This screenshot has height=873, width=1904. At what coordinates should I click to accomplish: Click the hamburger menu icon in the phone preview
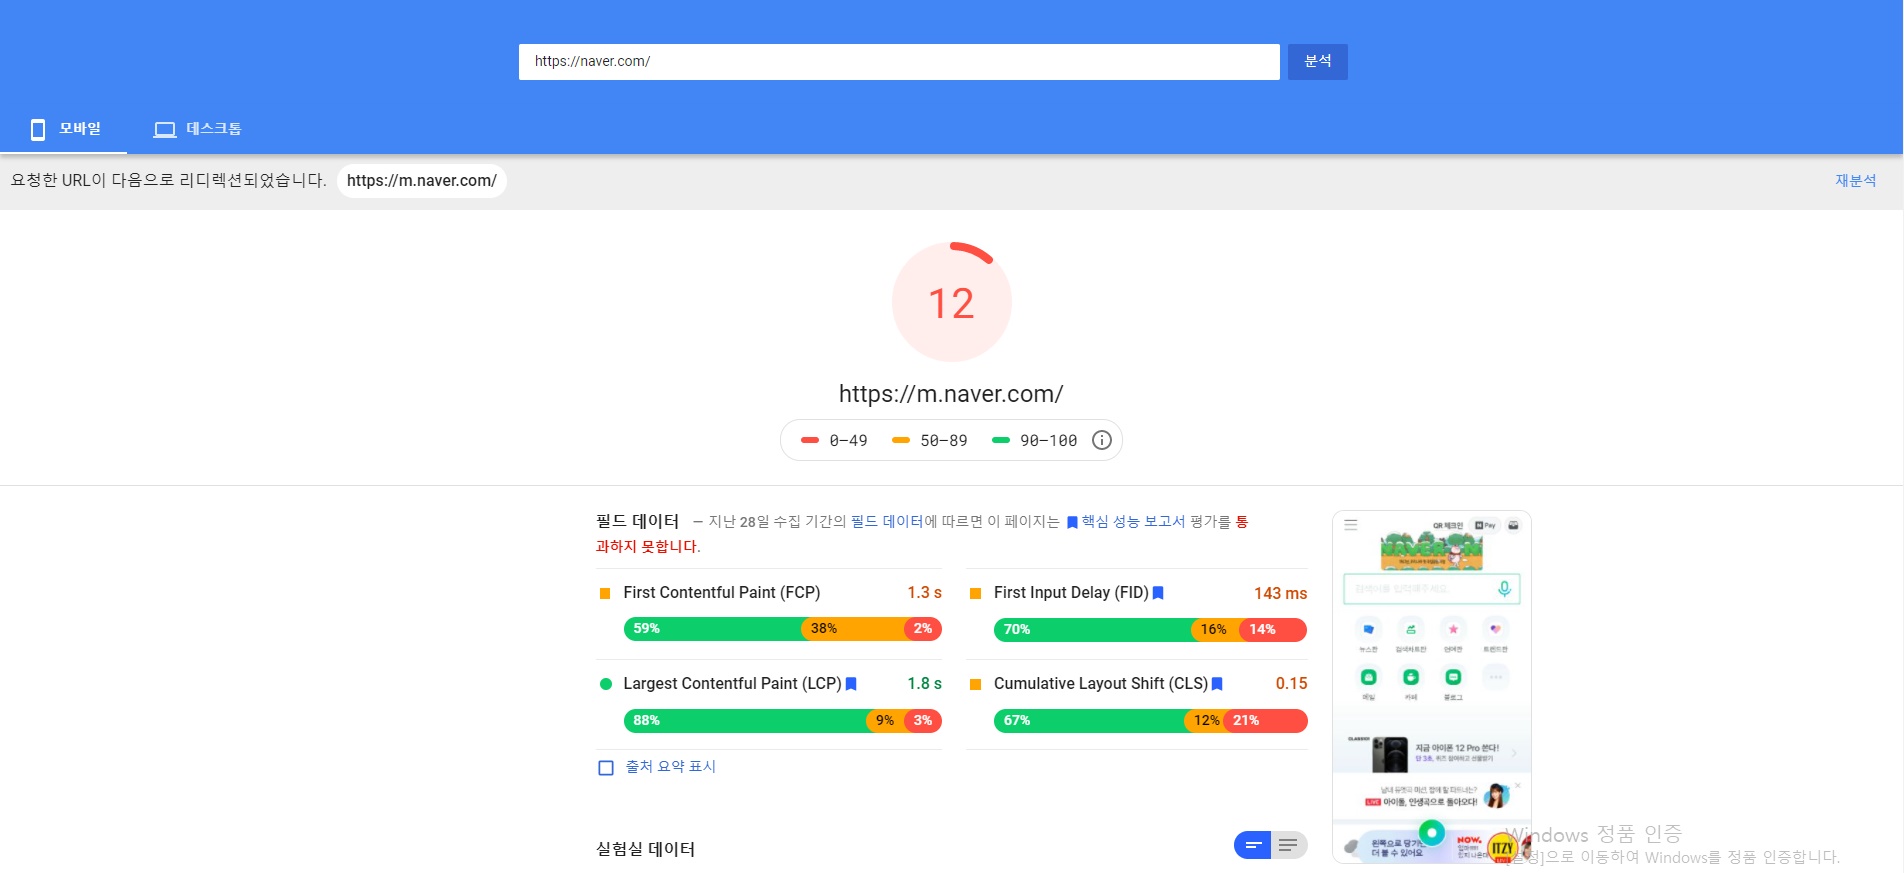point(1351,524)
